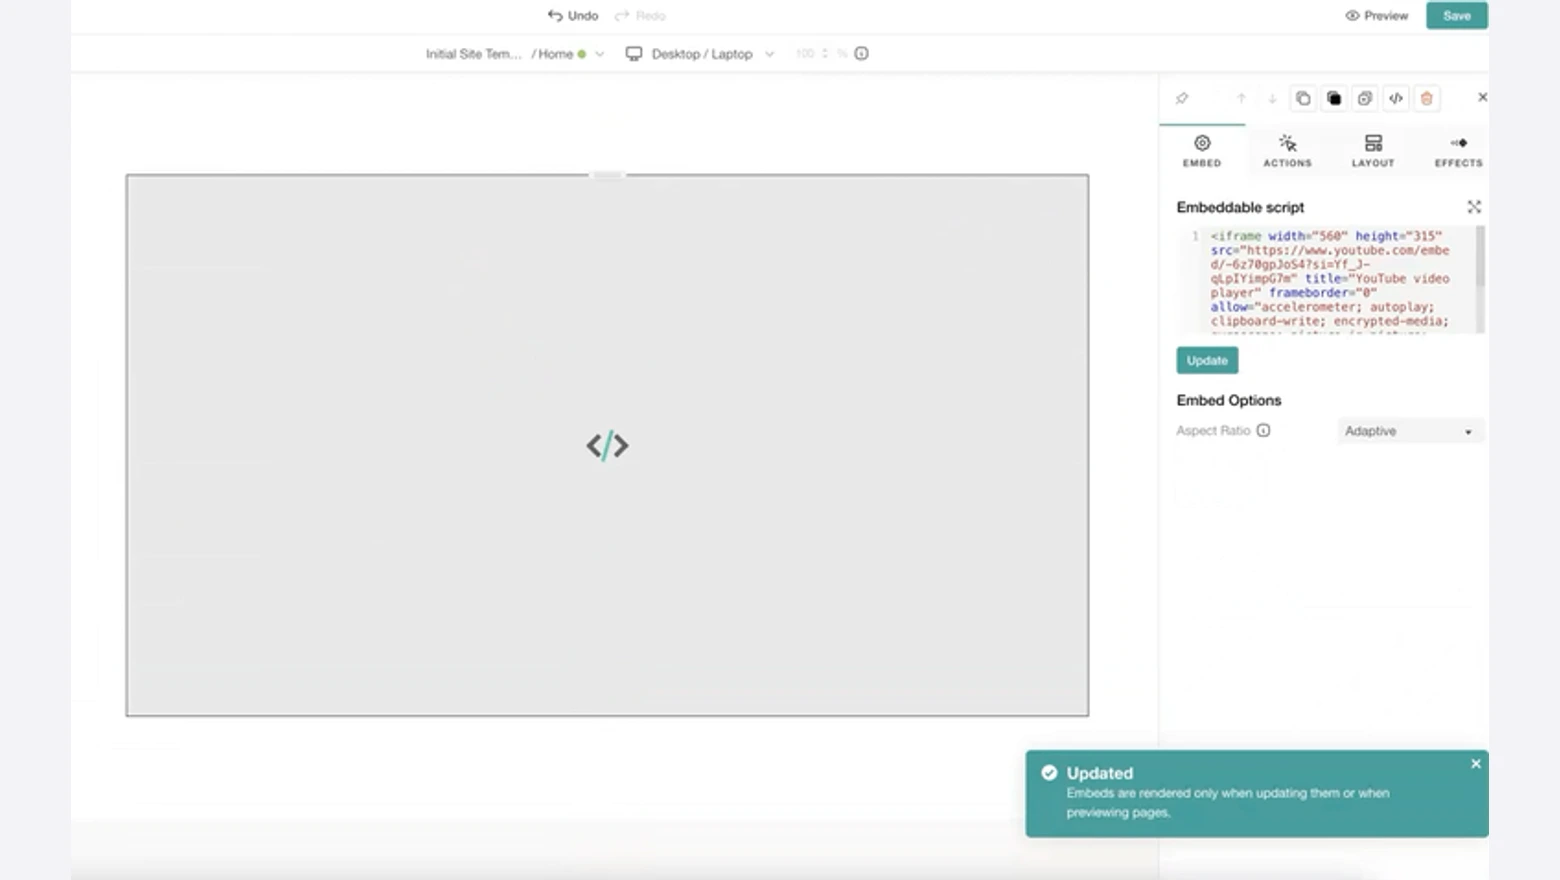Screen dimensions: 1560x880
Task: Expand the Embeddable script editor to fullscreen
Action: coord(1474,207)
